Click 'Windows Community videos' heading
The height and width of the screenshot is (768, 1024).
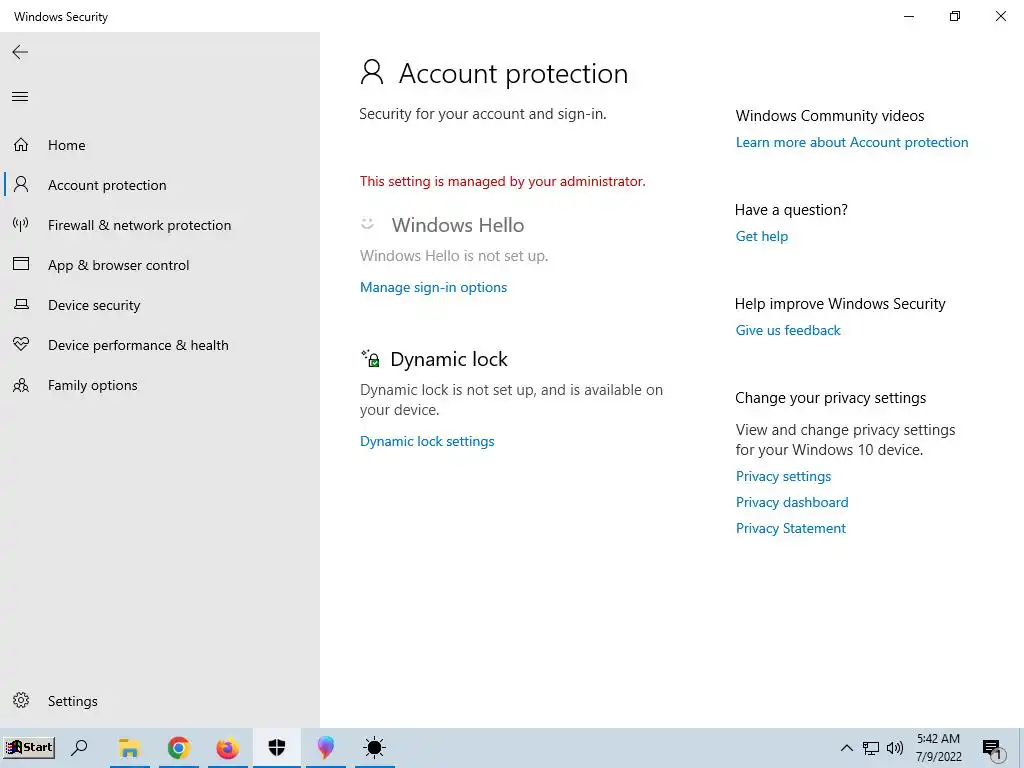click(x=830, y=116)
